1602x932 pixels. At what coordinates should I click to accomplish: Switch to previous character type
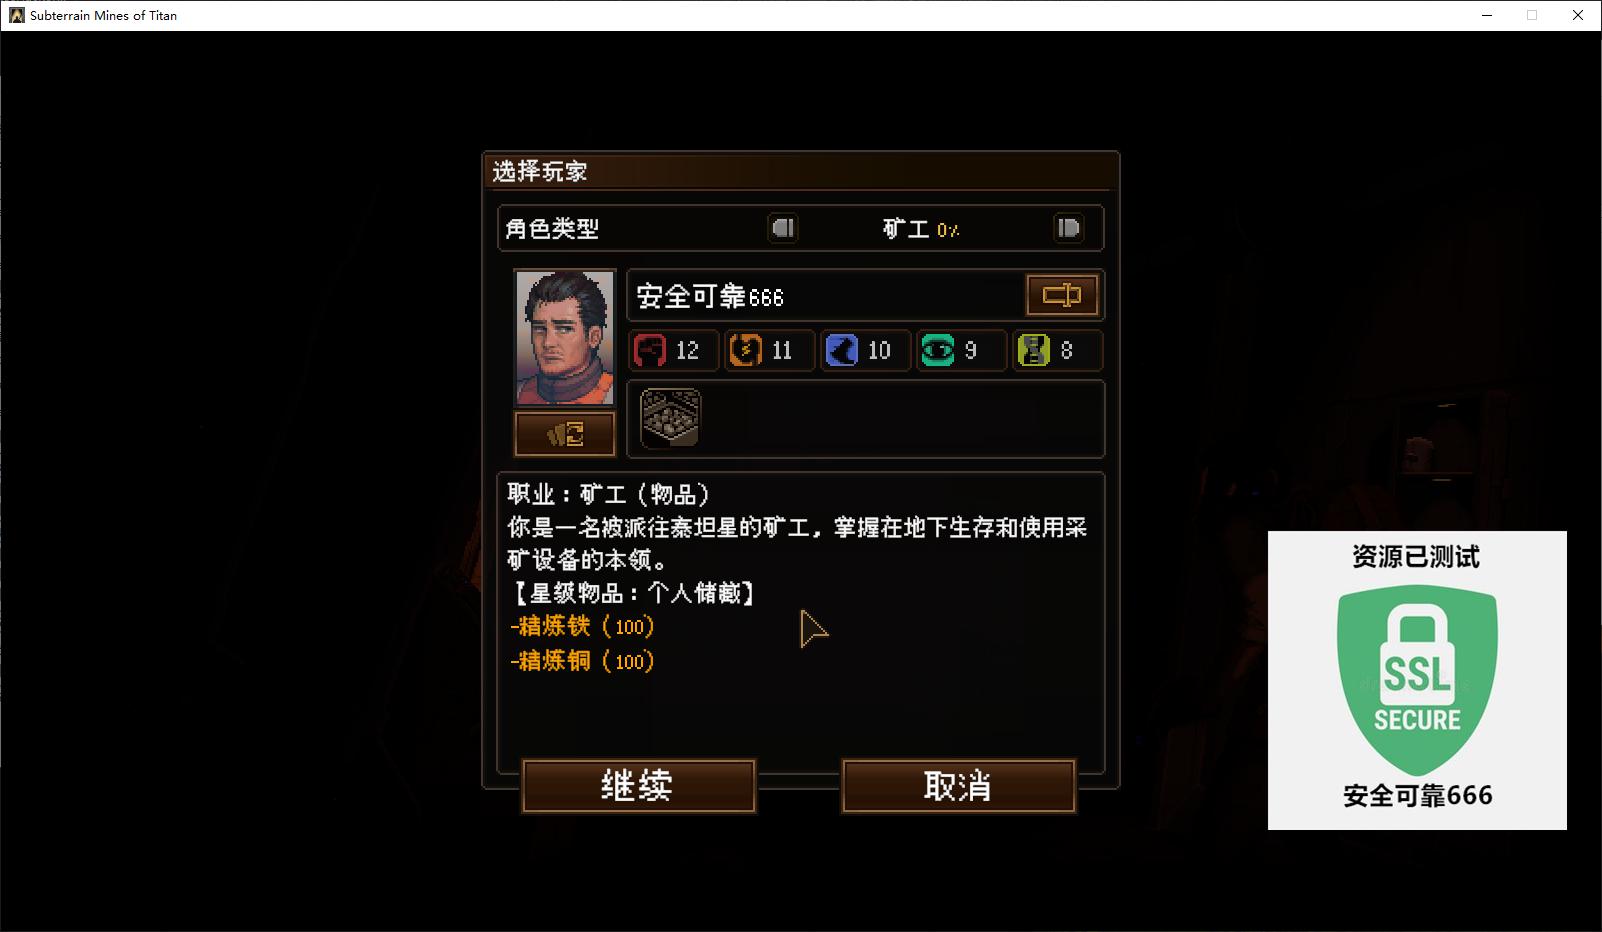pos(783,228)
